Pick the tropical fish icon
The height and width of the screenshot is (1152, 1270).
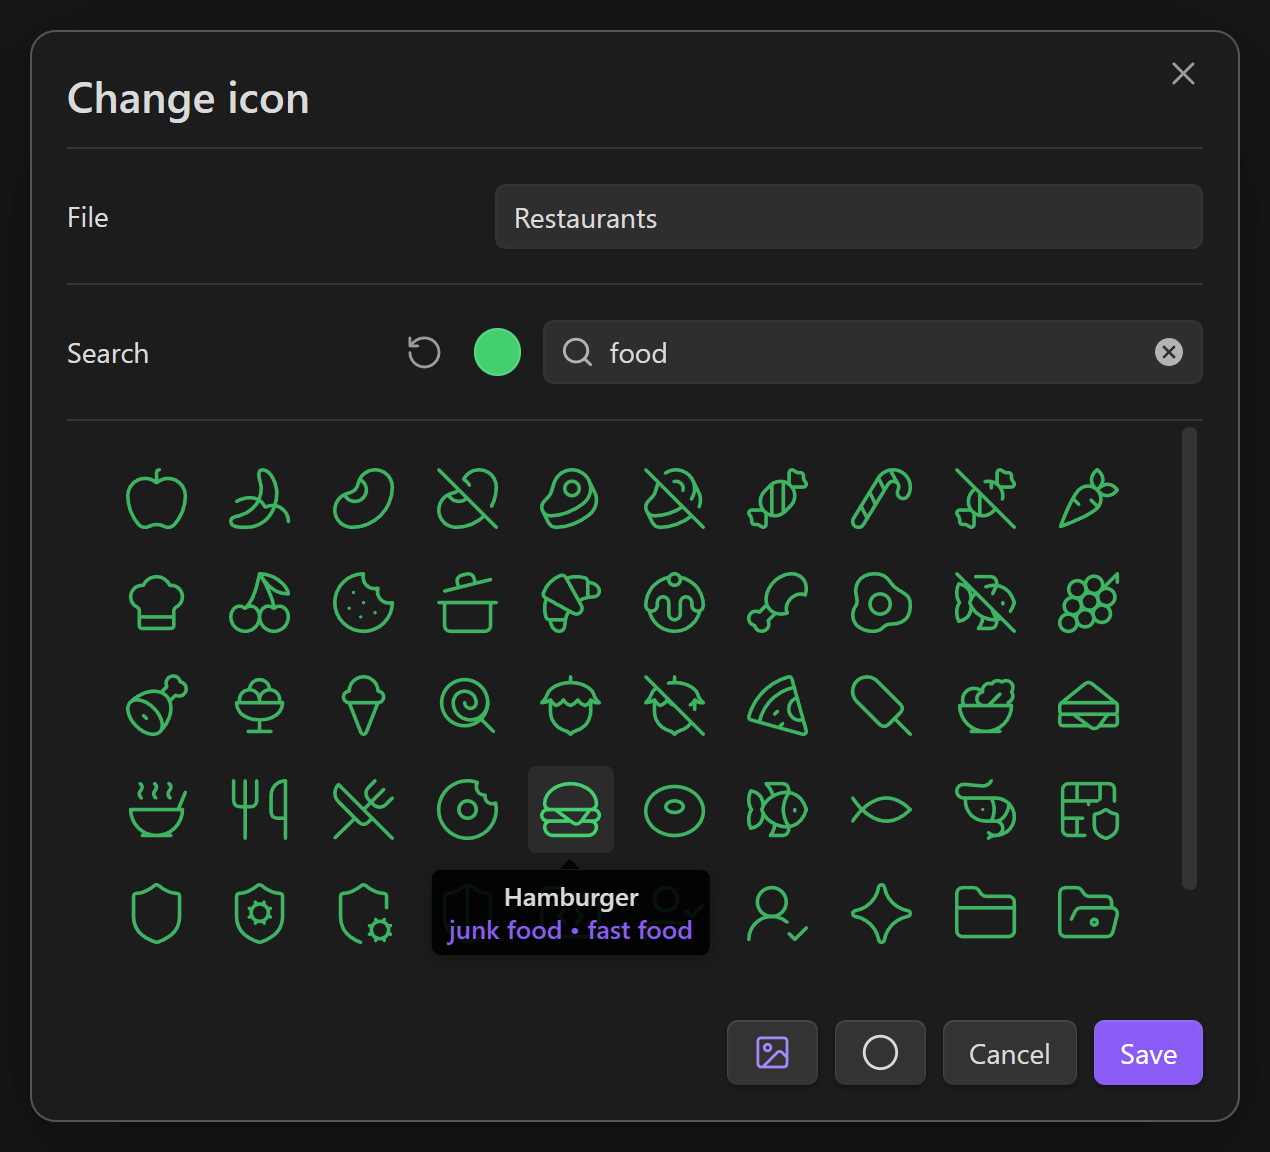tap(778, 810)
